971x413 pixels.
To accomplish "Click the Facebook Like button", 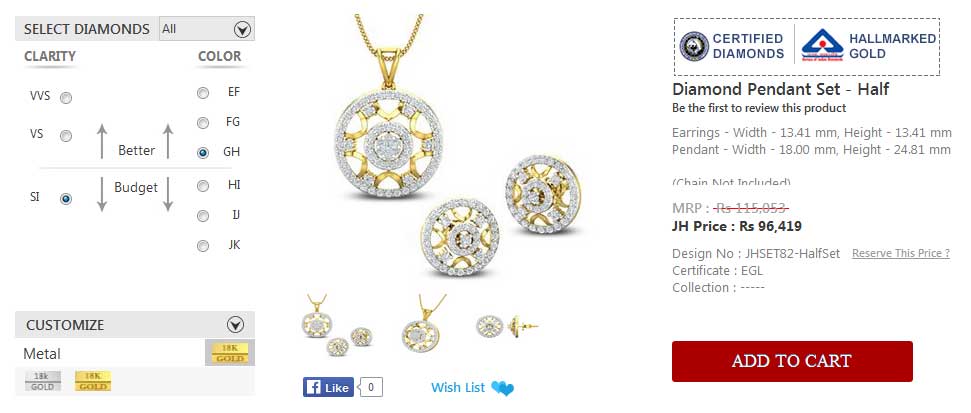I will click(328, 388).
